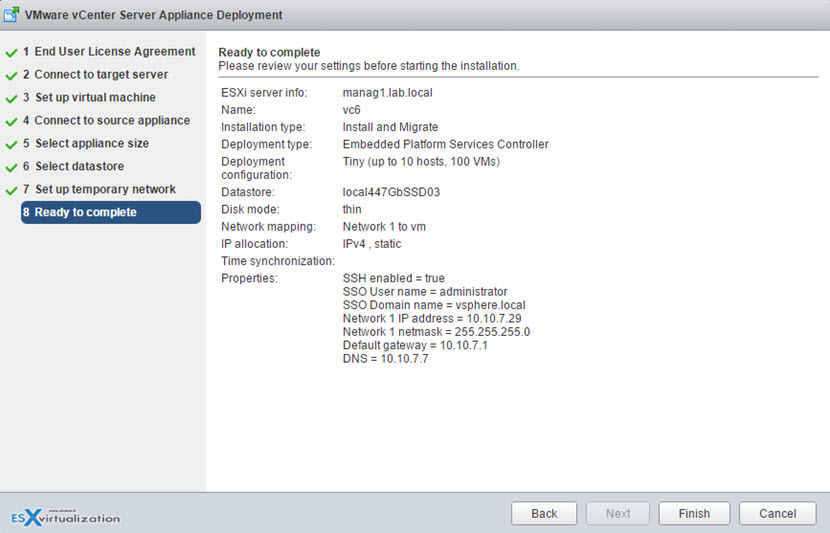
Task: Go to step 2 Connect to target server
Action: pos(95,75)
